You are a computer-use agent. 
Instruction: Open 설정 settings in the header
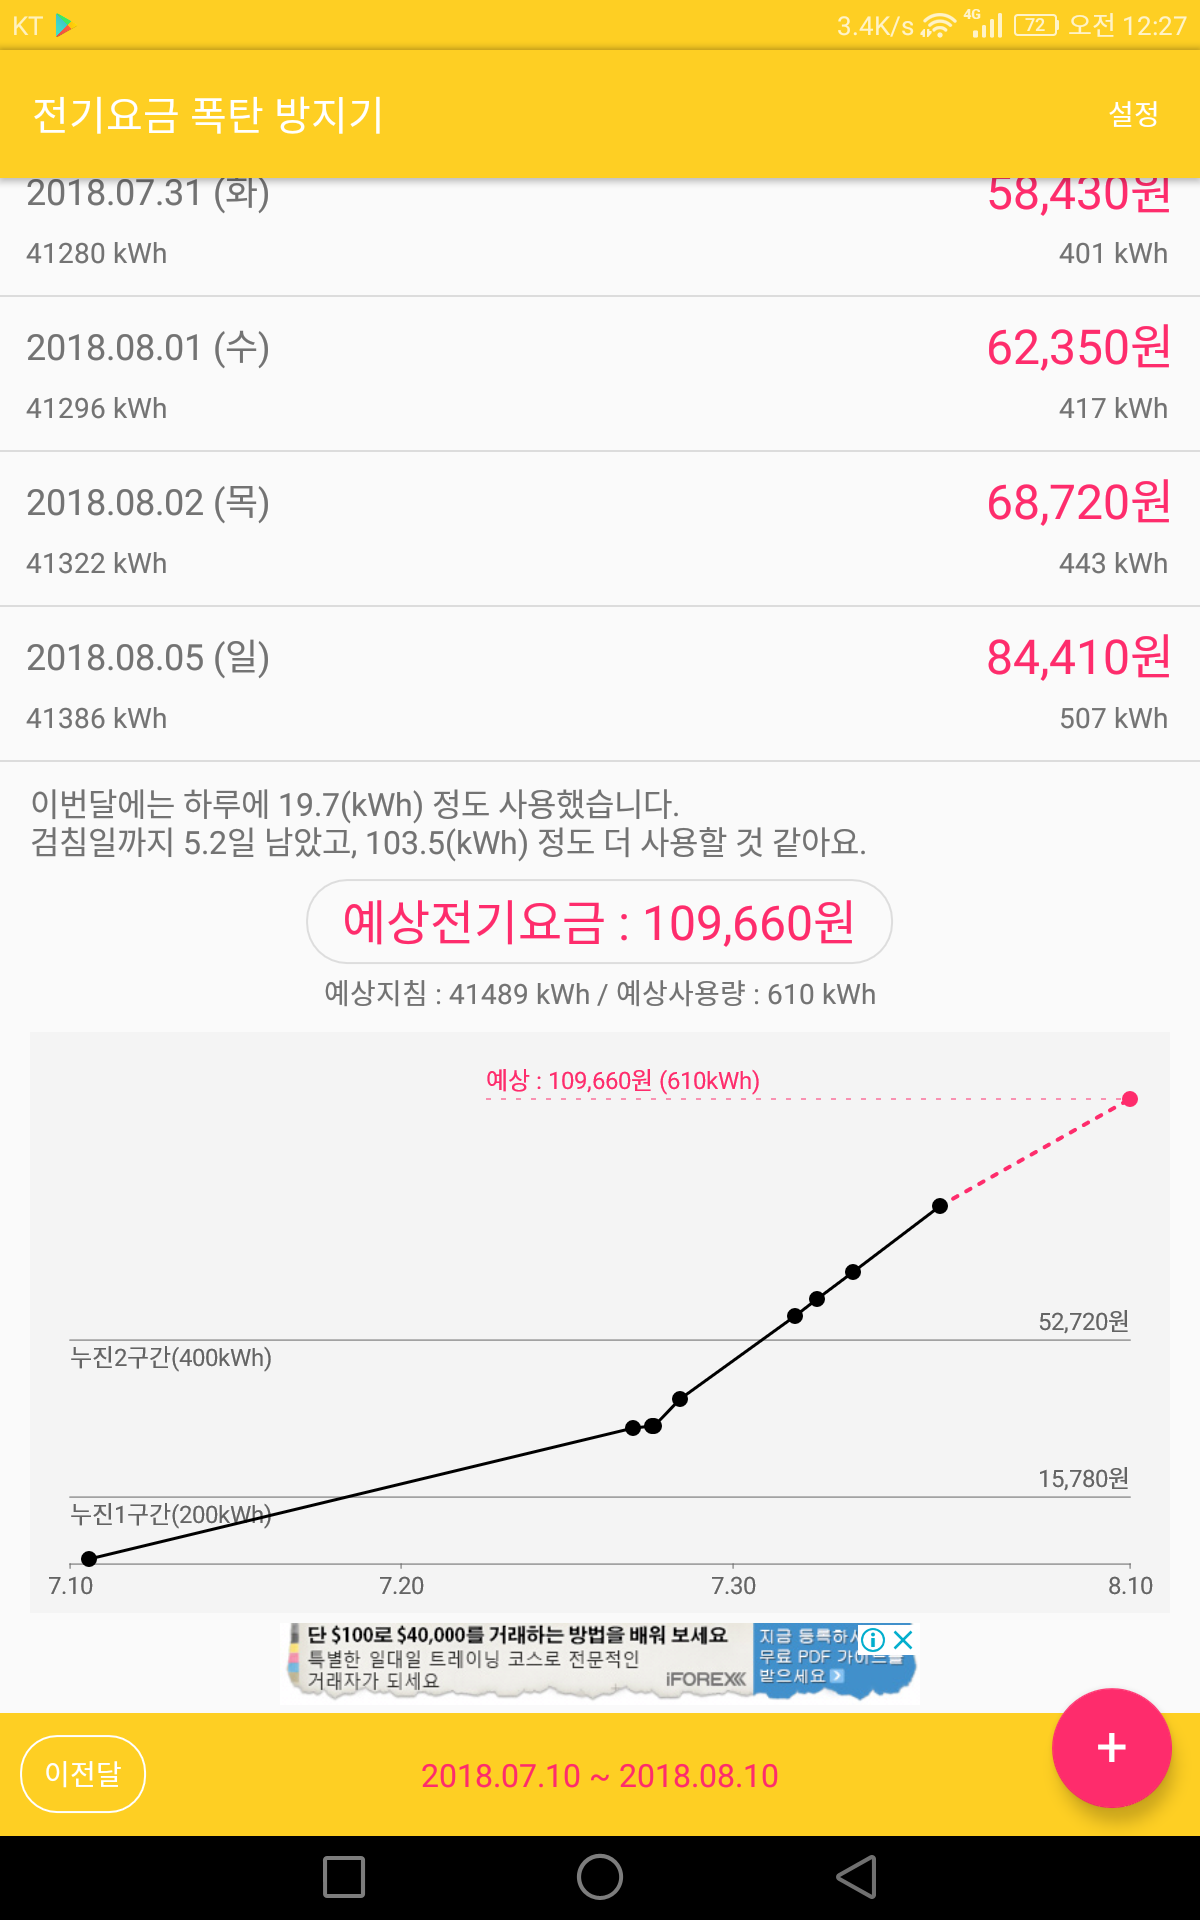tap(1133, 114)
